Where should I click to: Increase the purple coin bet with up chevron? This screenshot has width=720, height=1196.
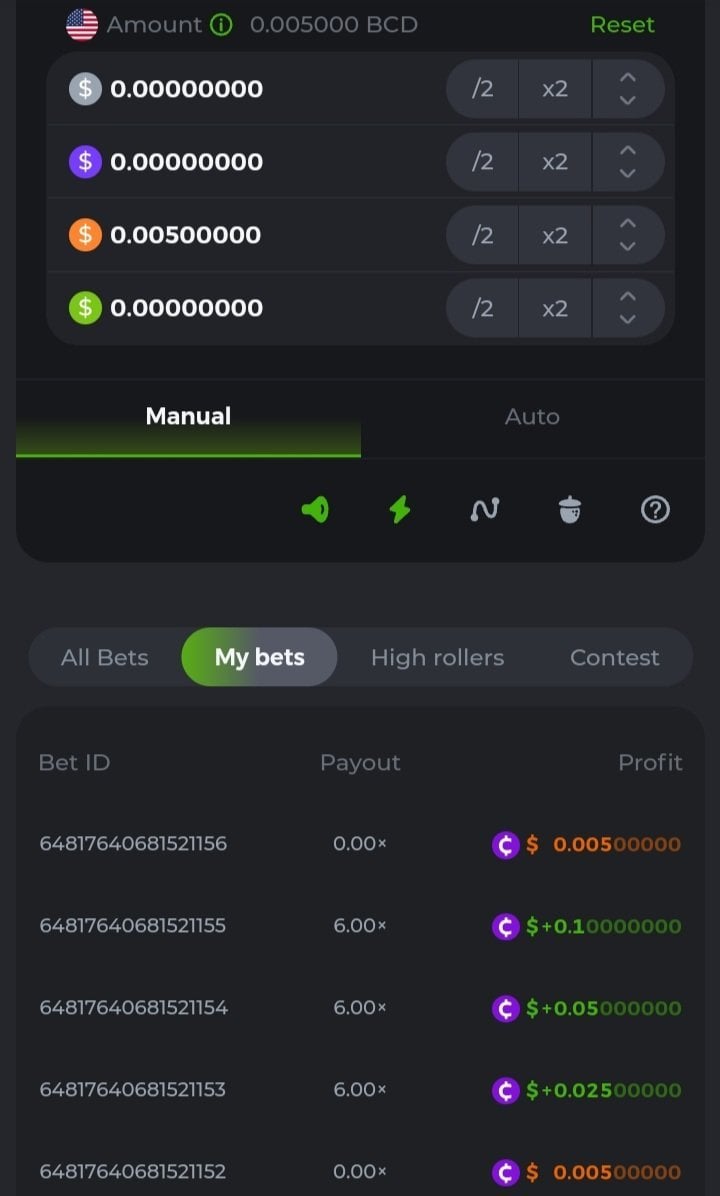[x=628, y=151]
